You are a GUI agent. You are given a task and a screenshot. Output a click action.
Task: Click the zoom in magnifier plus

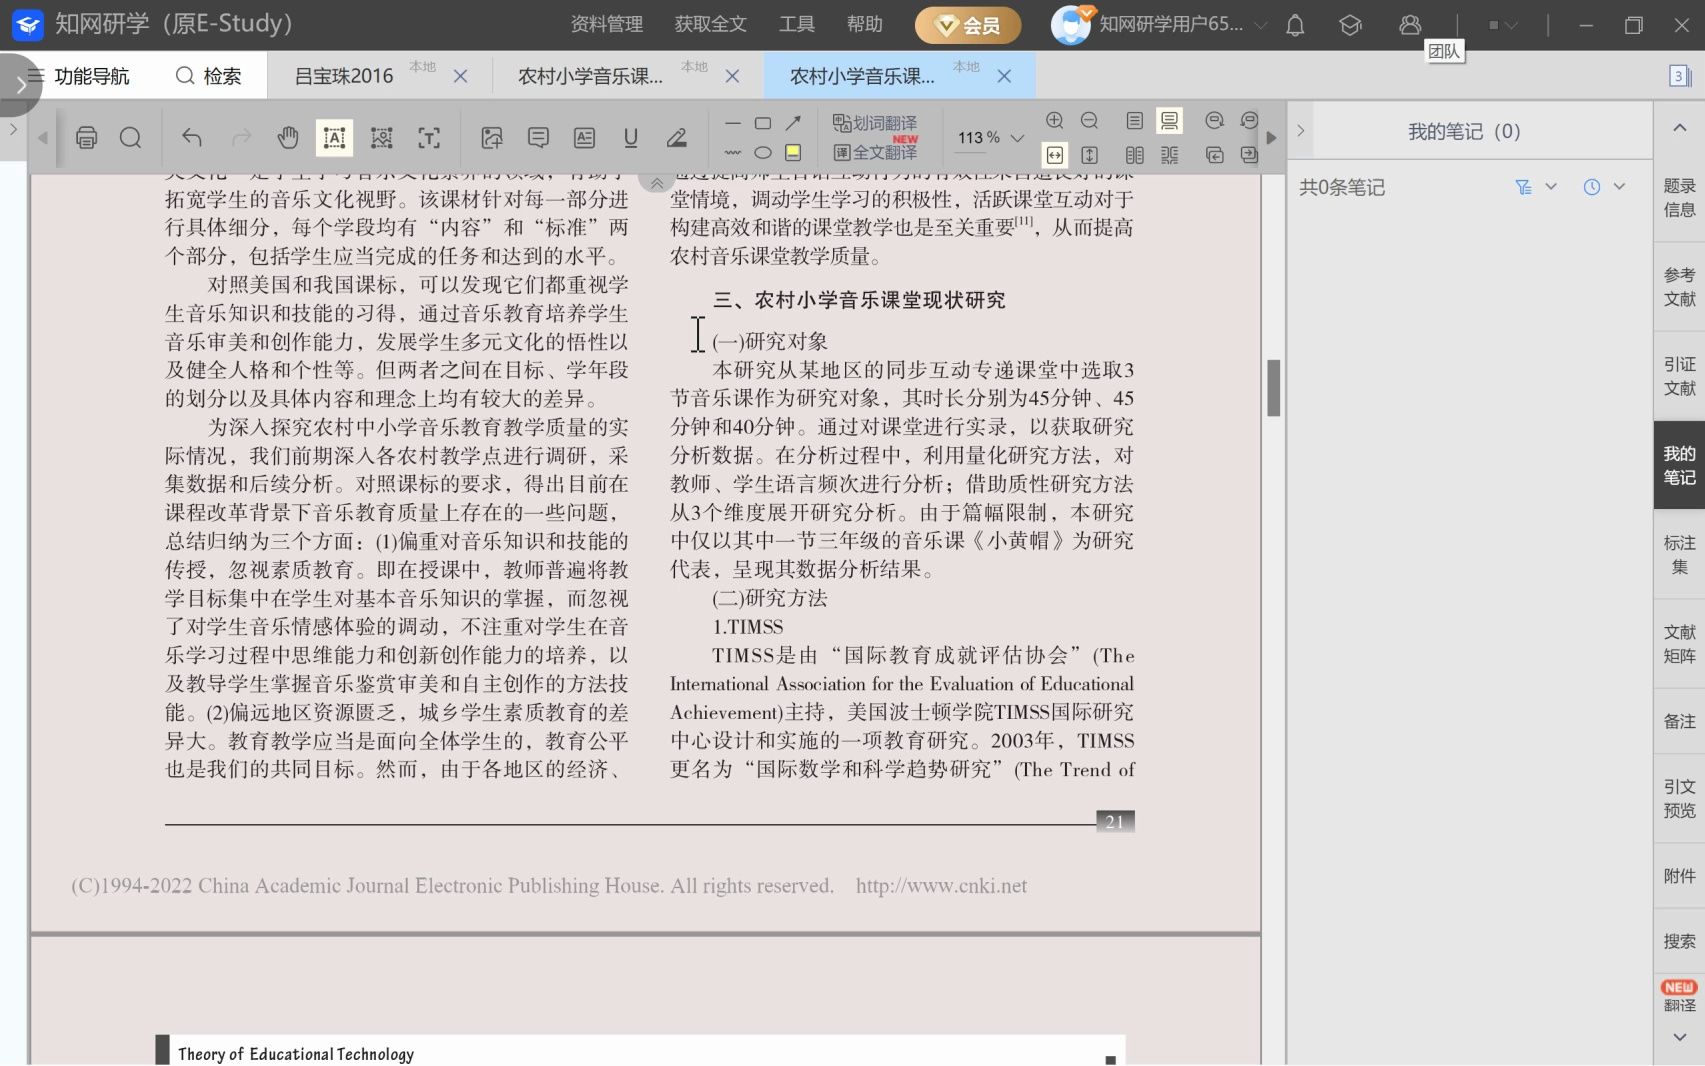[1055, 121]
